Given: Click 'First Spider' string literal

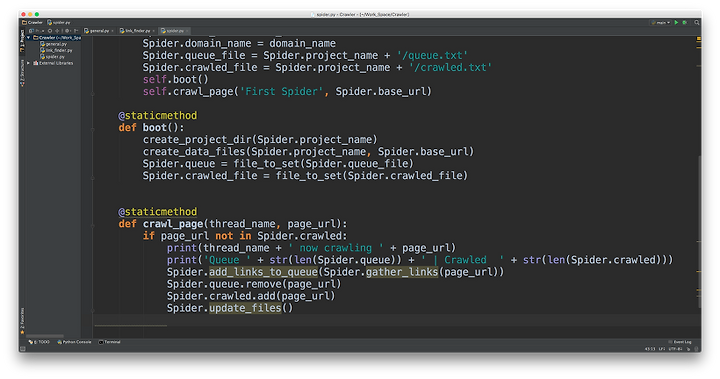Looking at the screenshot, I should coord(281,91).
